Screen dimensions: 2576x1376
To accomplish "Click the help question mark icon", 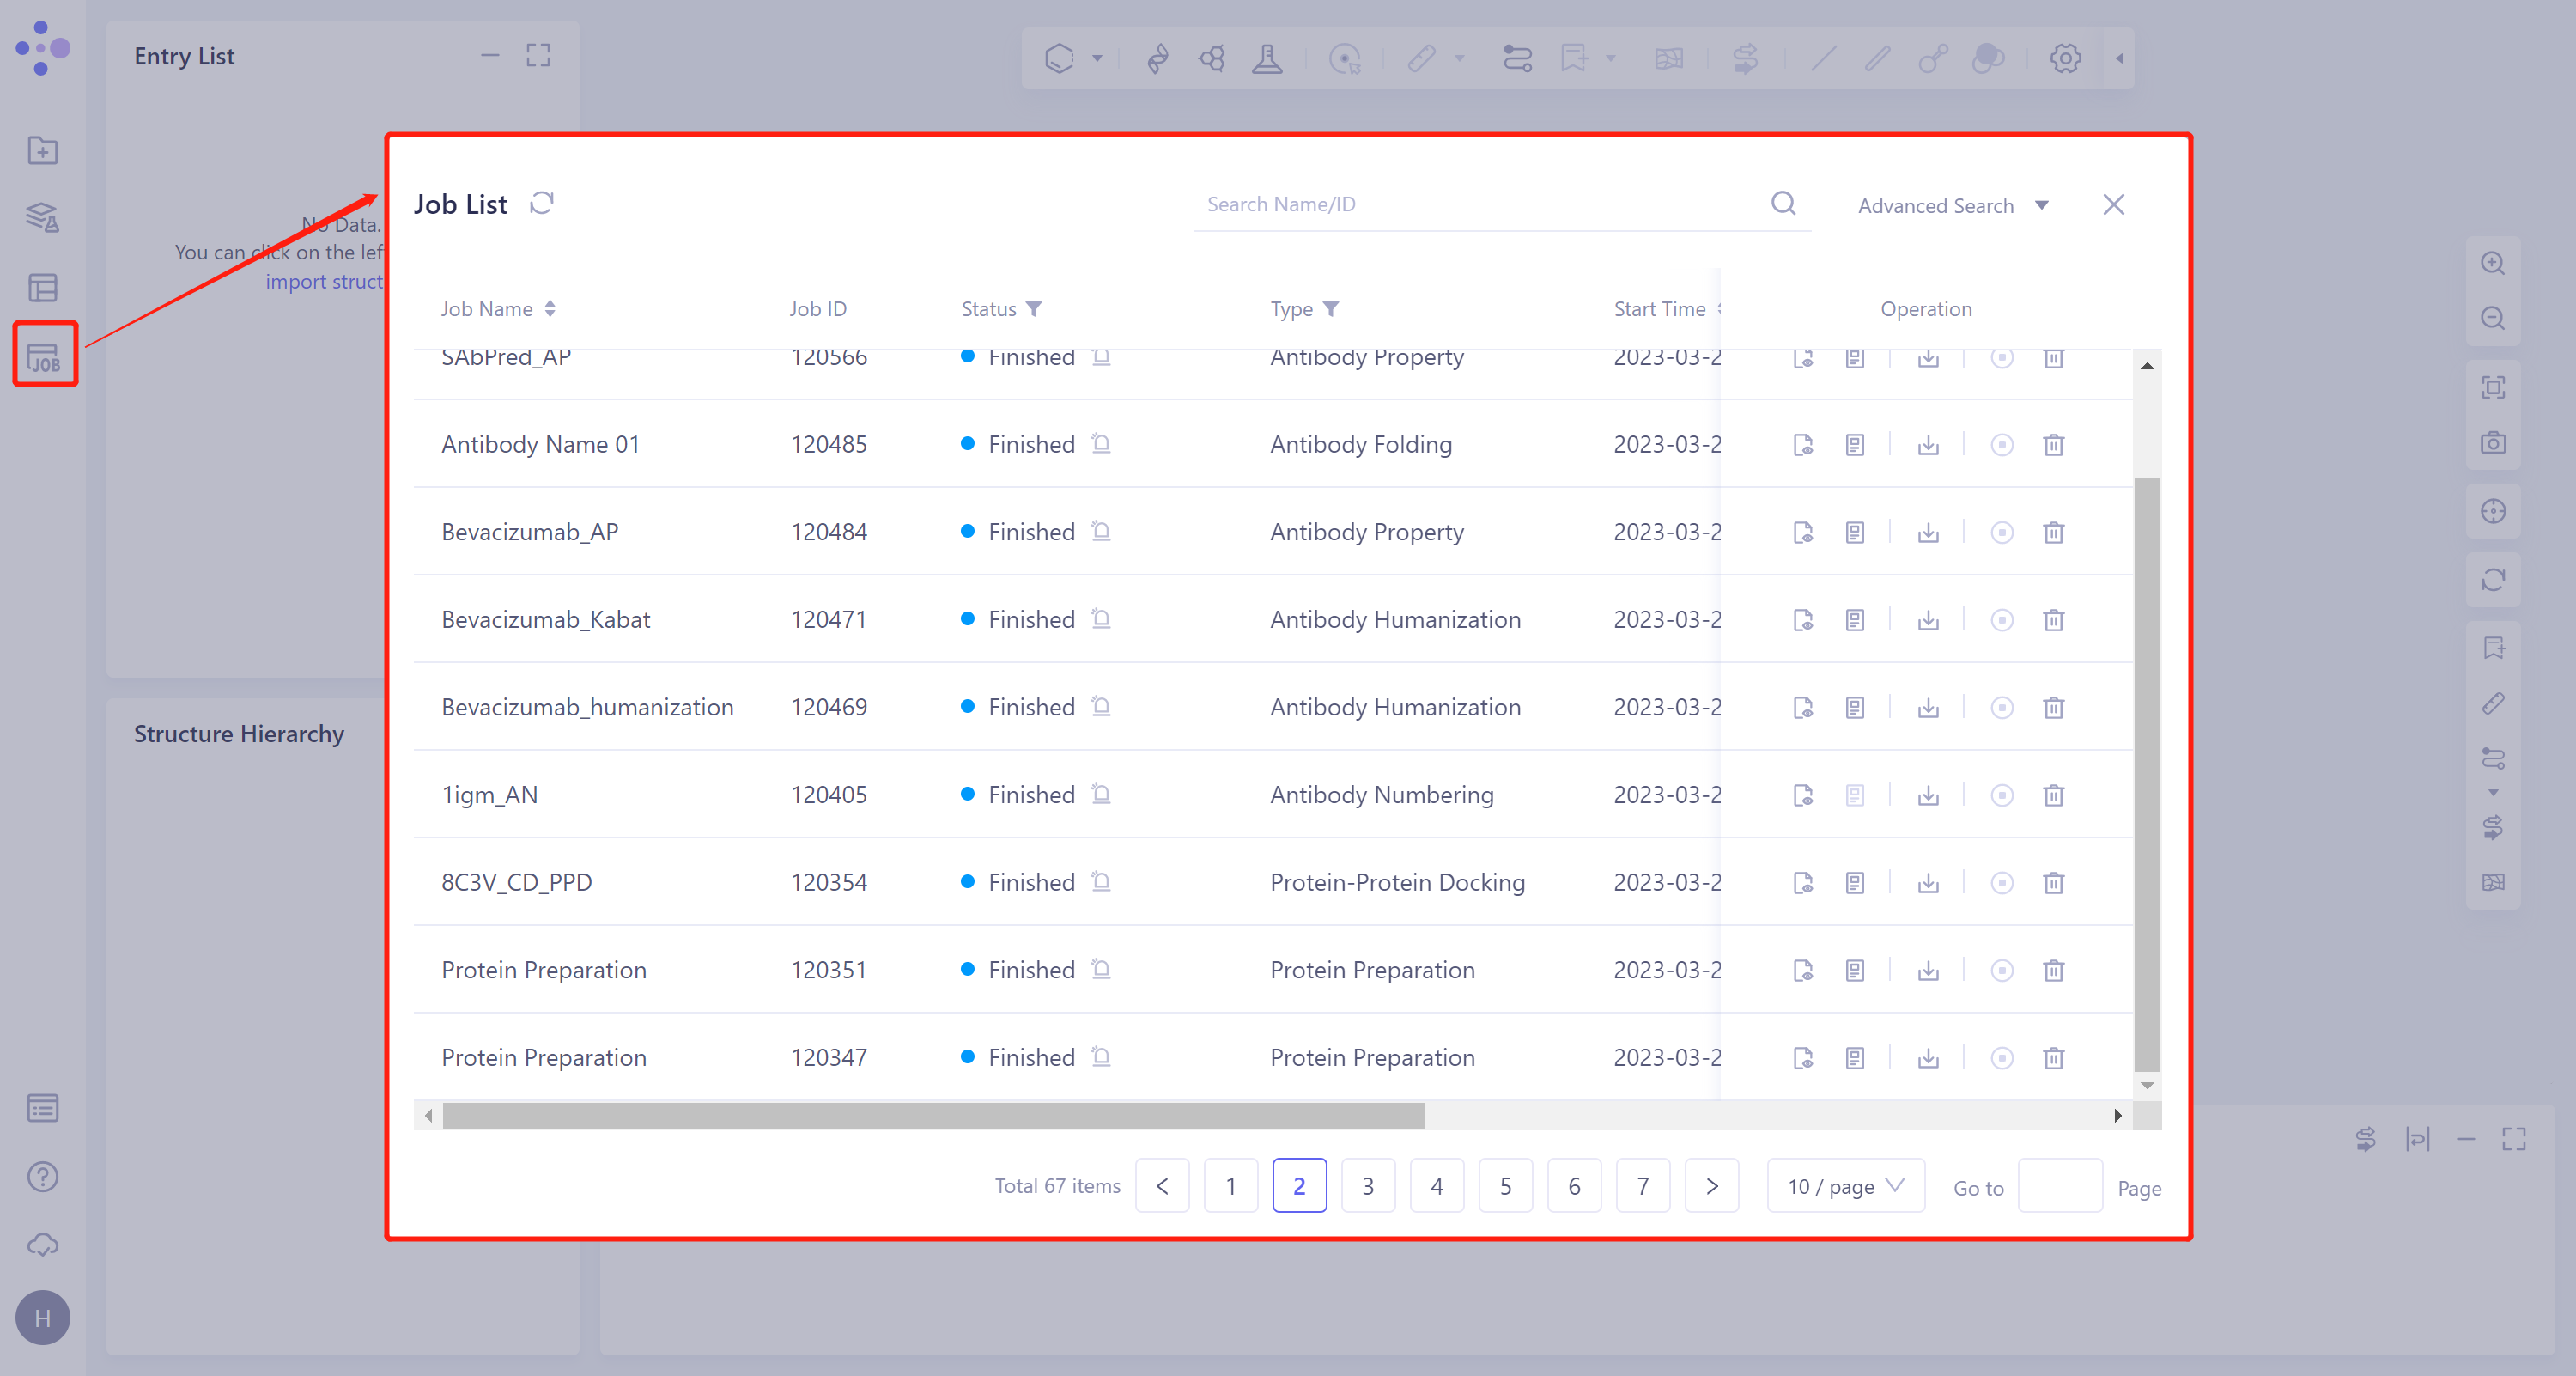I will 42,1177.
